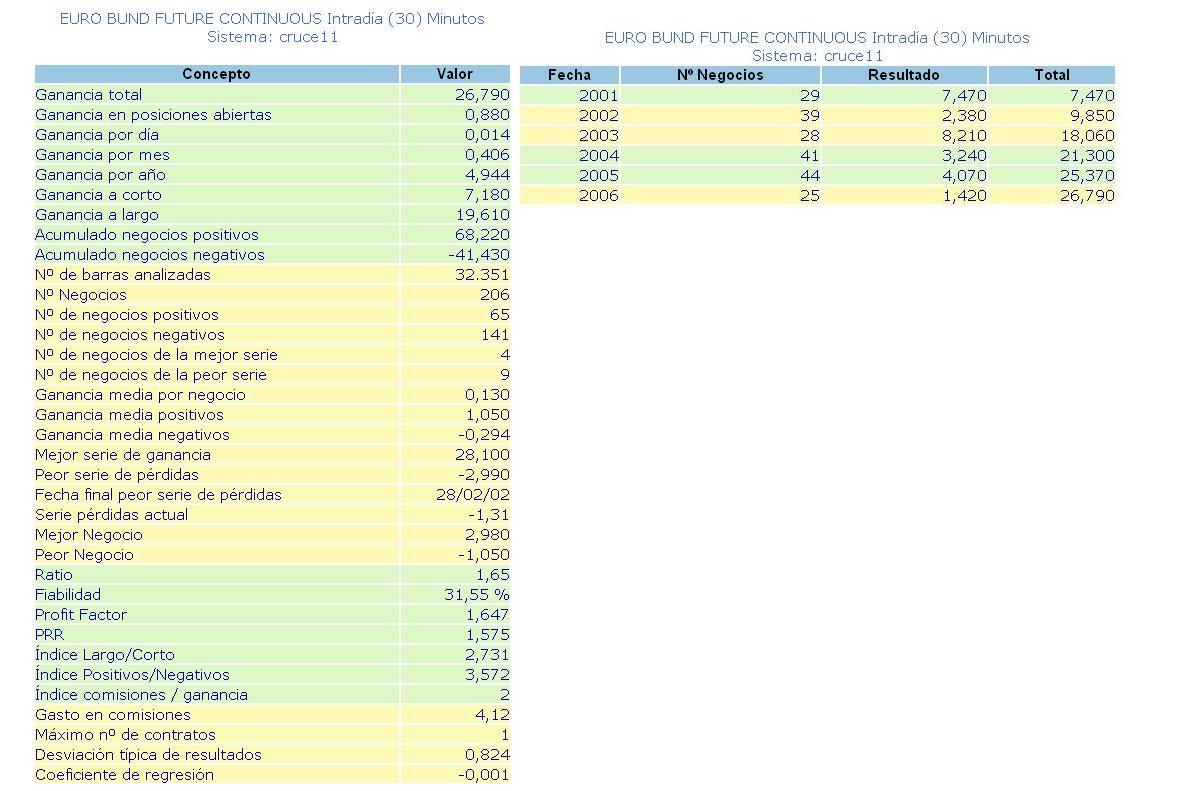Click "Nº de negocios positivos" label
Screen dimensions: 1179x791
point(127,314)
